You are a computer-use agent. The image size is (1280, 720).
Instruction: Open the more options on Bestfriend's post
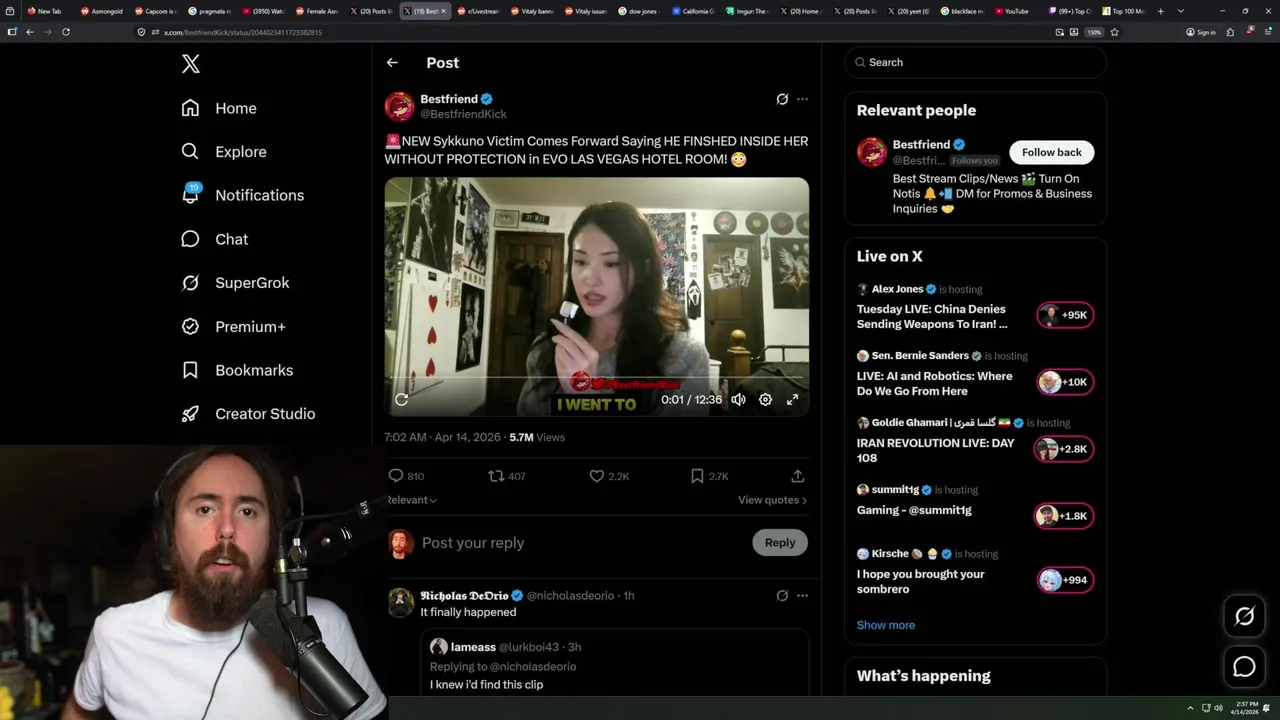point(802,99)
